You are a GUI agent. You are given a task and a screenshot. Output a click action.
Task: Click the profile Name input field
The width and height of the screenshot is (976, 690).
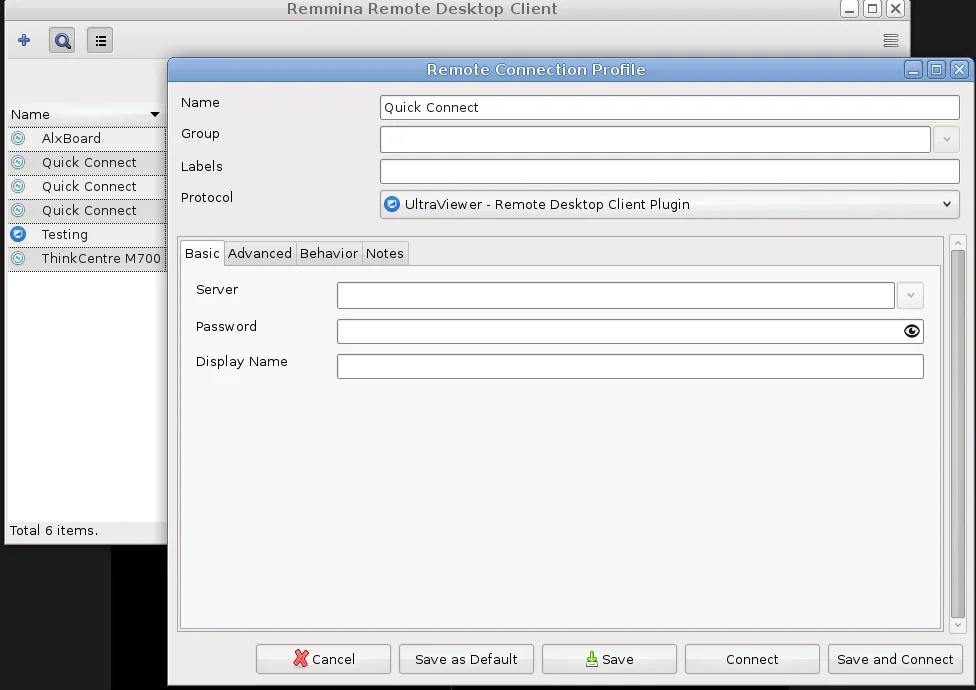[670, 107]
